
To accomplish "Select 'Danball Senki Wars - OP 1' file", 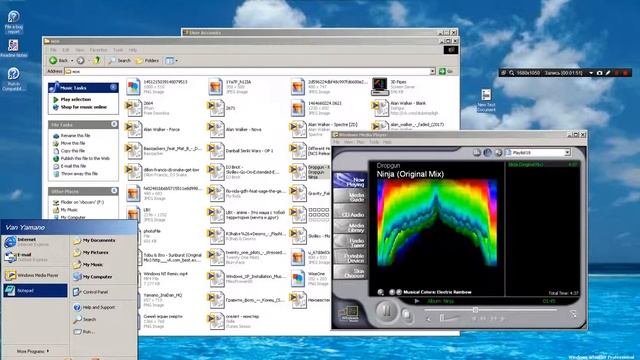I will (x=240, y=151).
